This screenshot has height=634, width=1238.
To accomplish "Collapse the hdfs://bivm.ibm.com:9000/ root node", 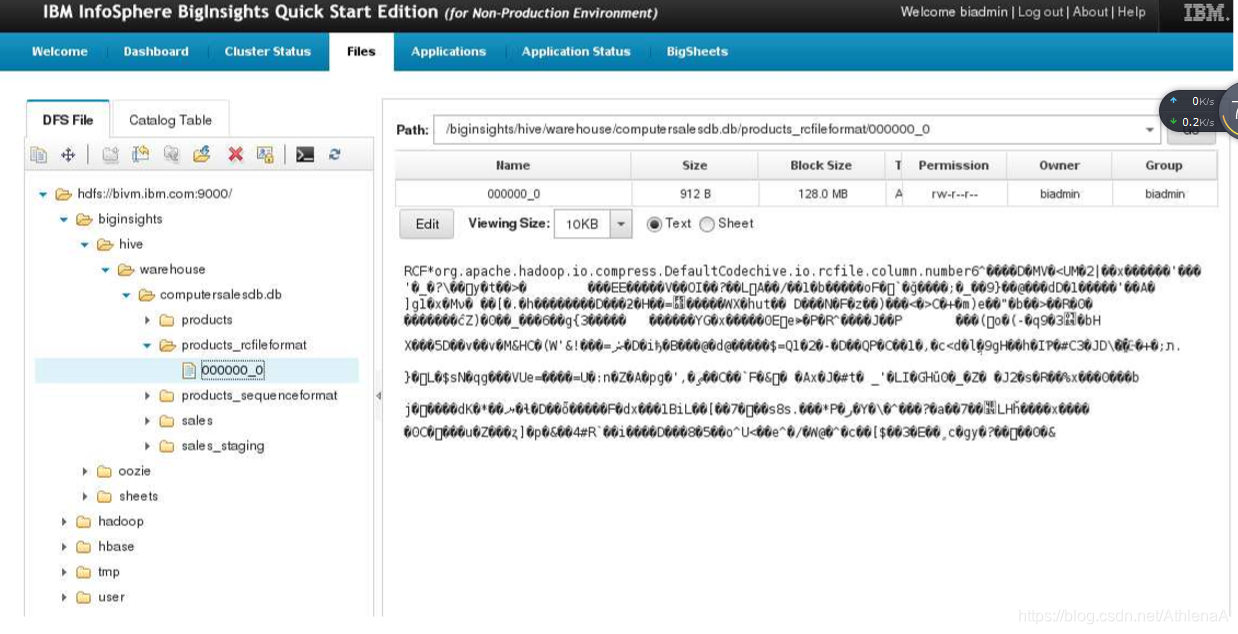I will click(x=43, y=194).
